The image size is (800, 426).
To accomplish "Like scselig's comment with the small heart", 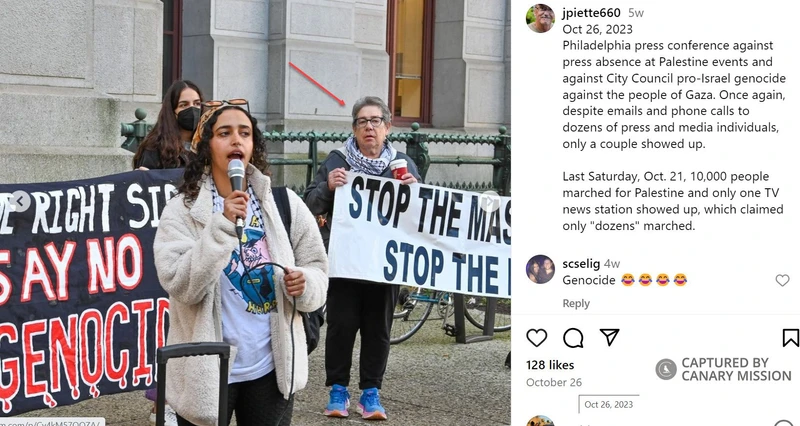I will tap(782, 280).
